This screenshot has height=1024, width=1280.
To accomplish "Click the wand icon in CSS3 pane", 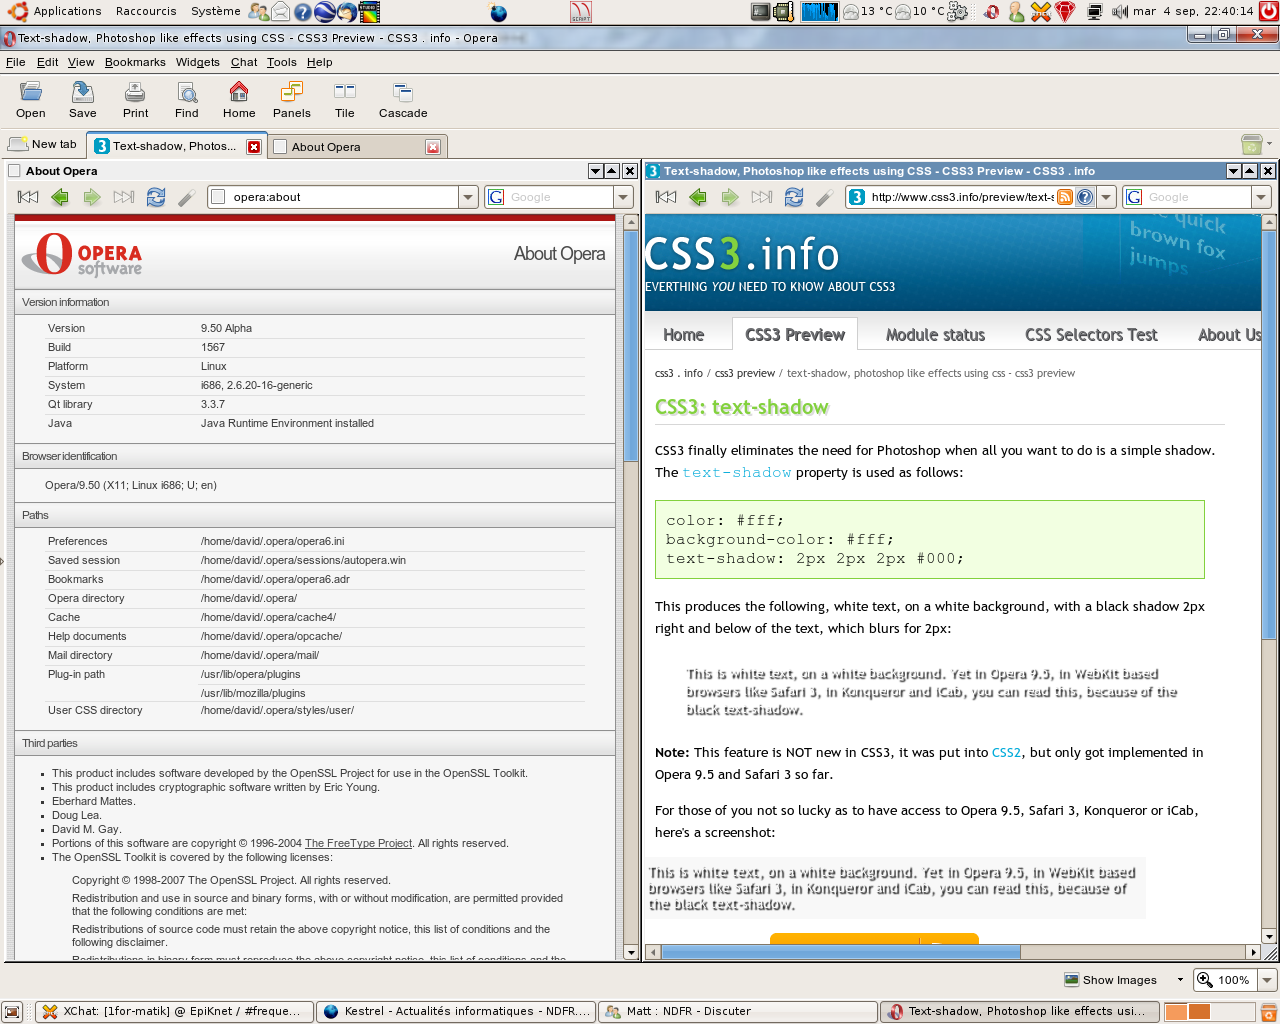I will (825, 197).
